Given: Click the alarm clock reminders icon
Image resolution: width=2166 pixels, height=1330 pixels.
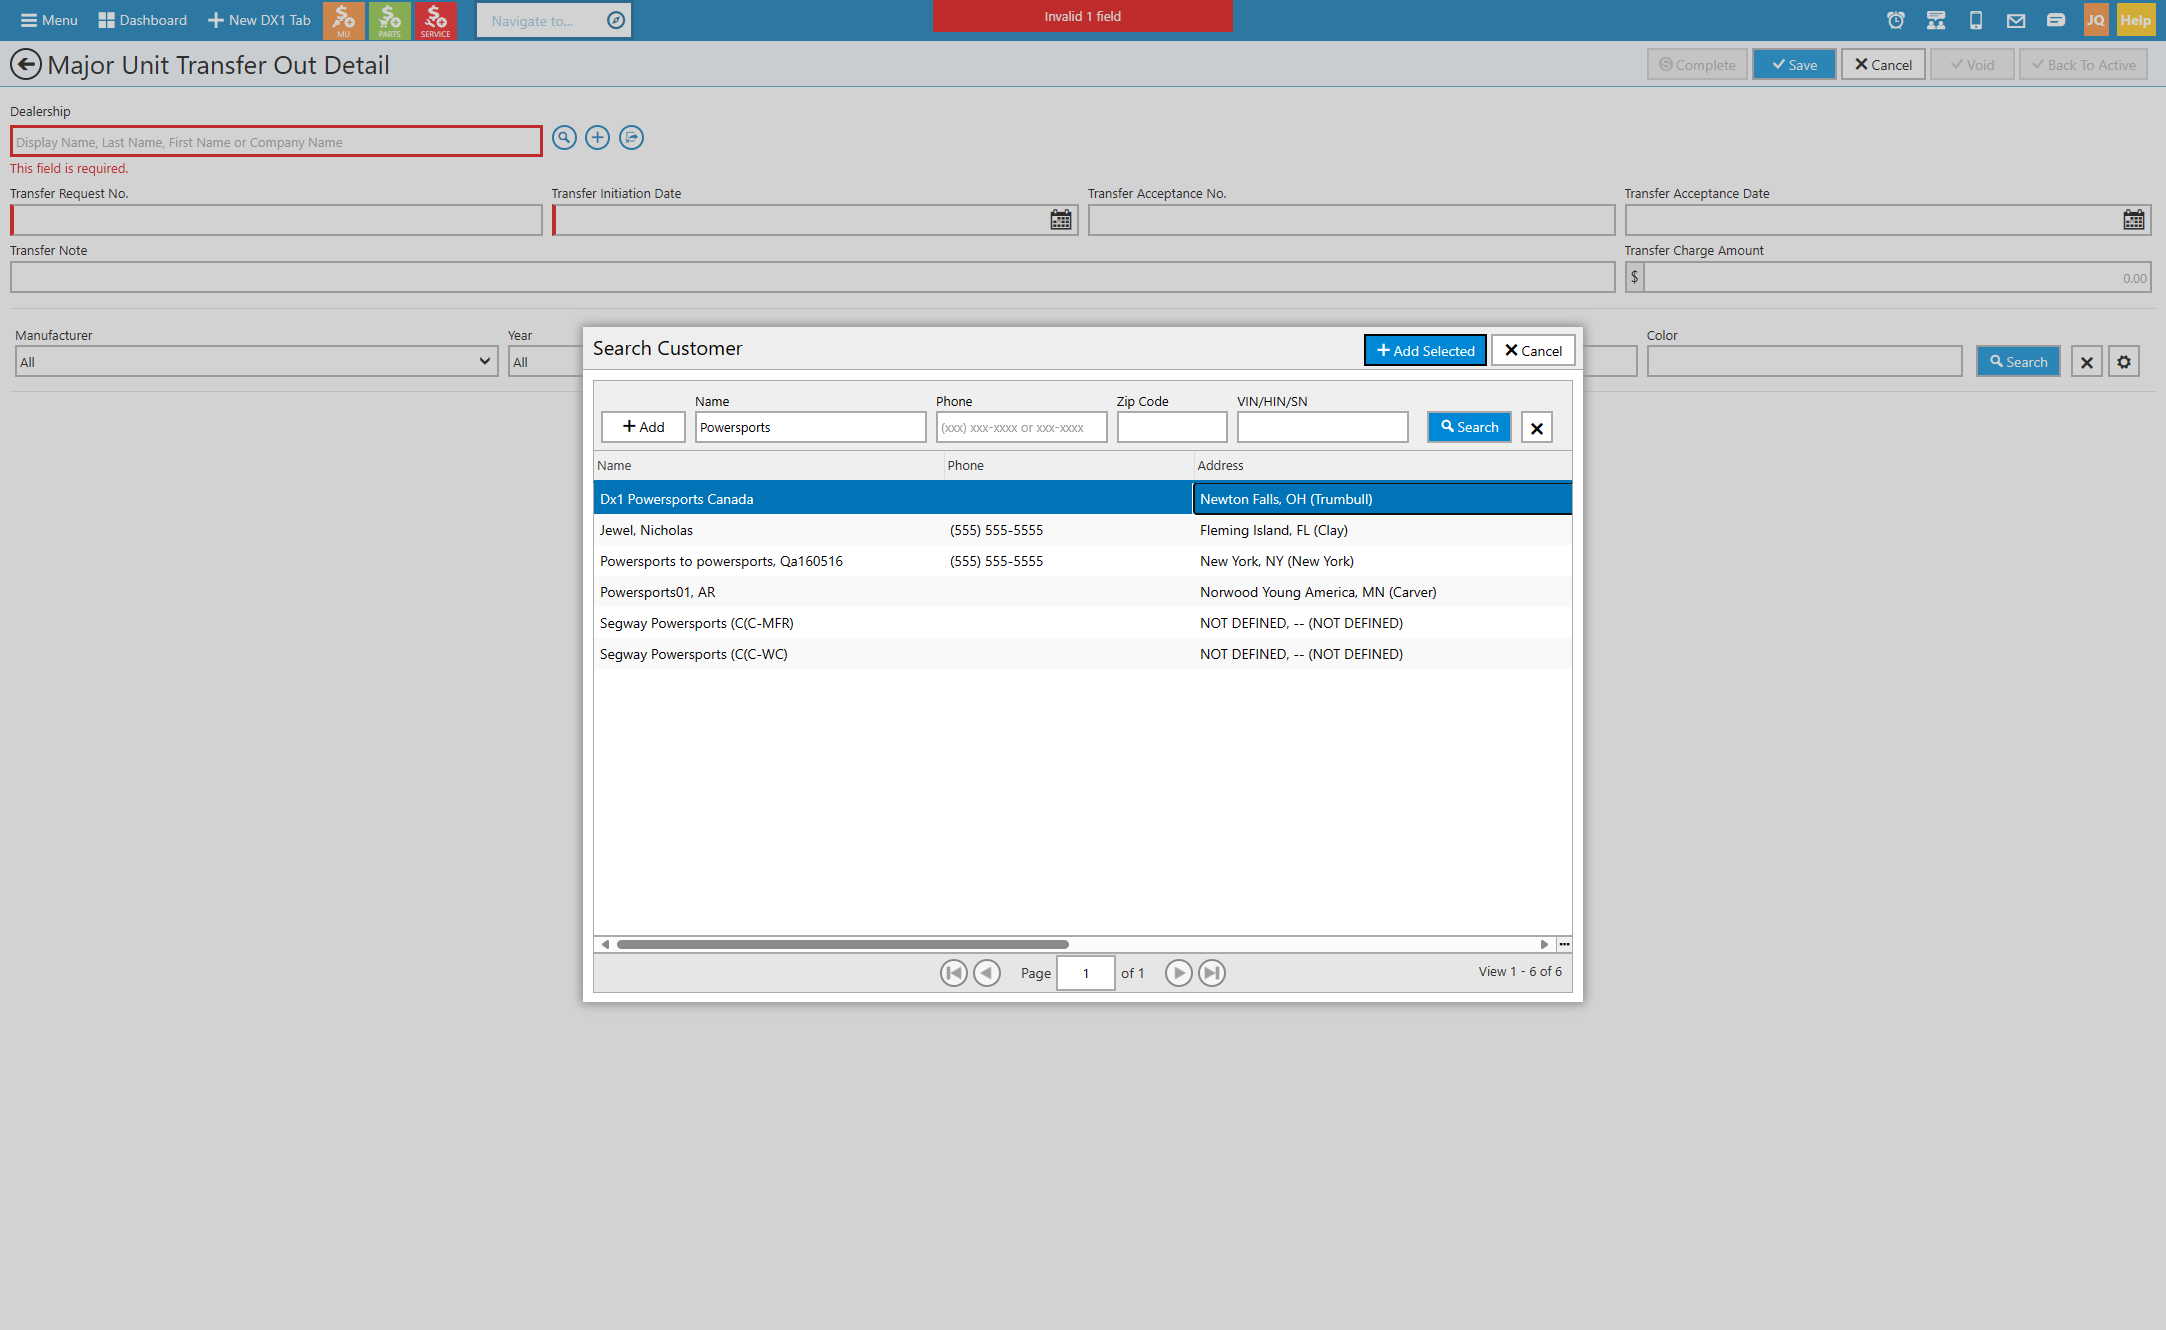Looking at the screenshot, I should [1895, 20].
